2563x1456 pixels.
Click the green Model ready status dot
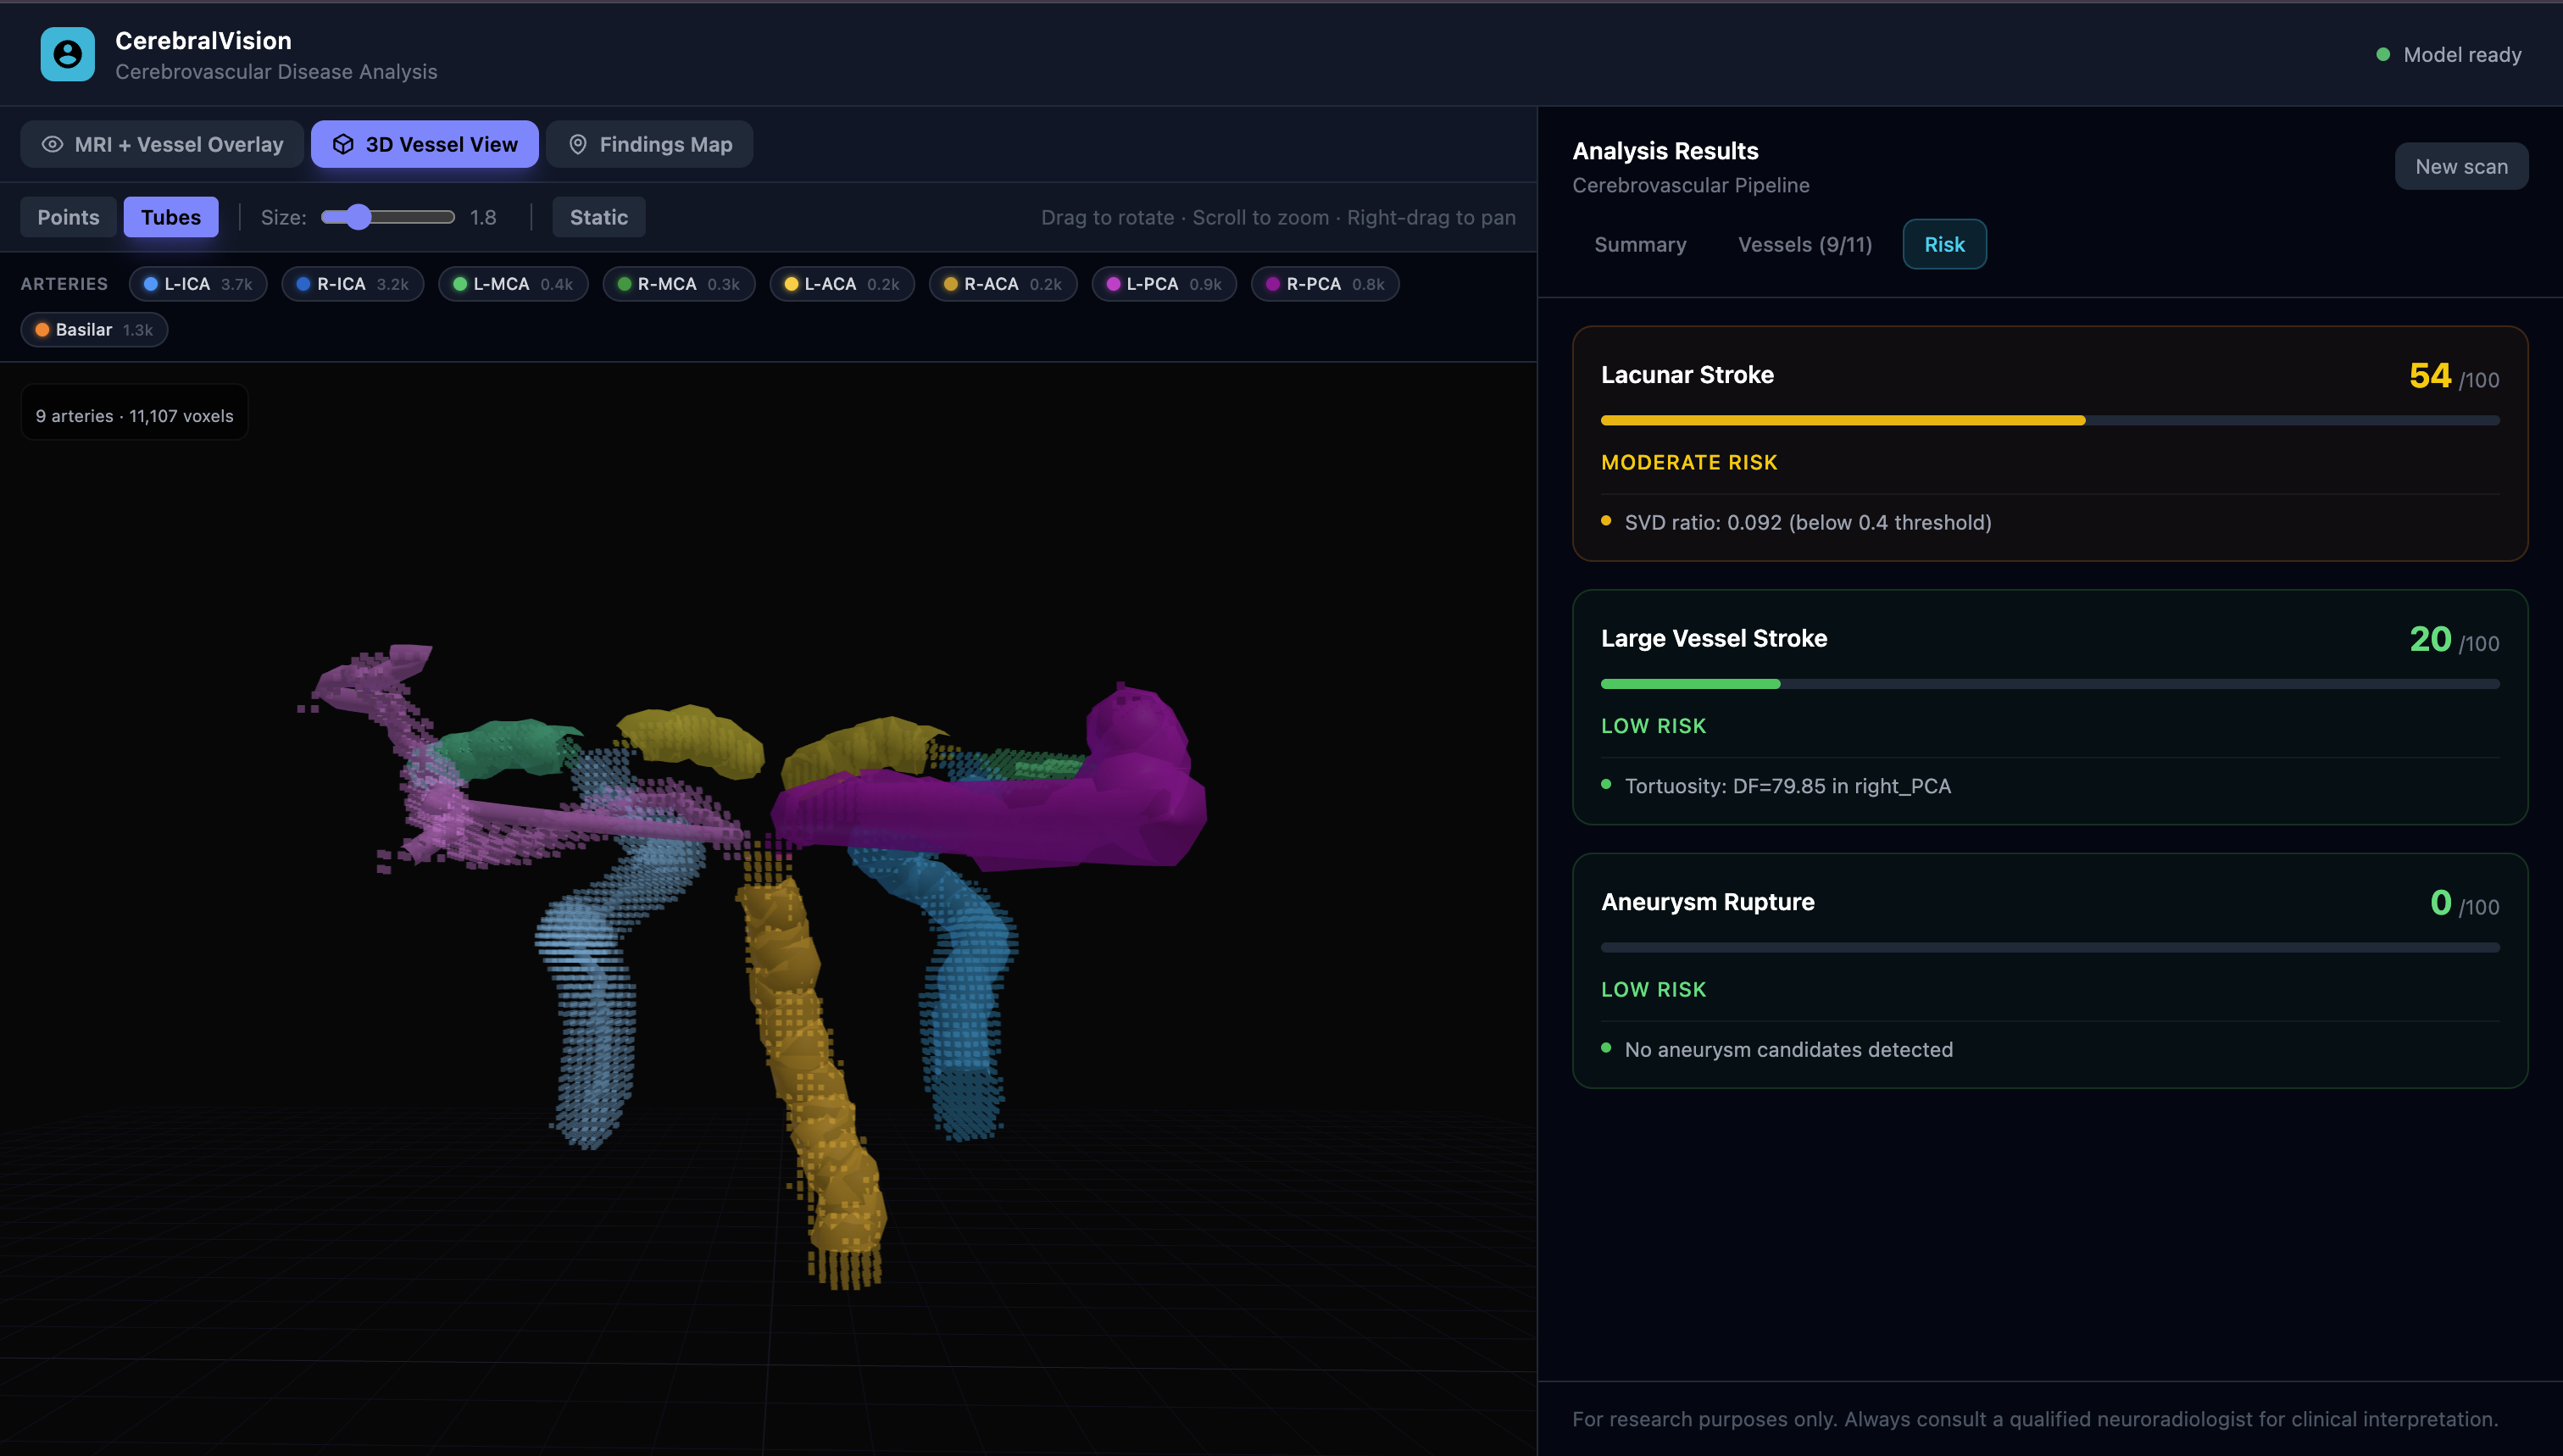2382,55
